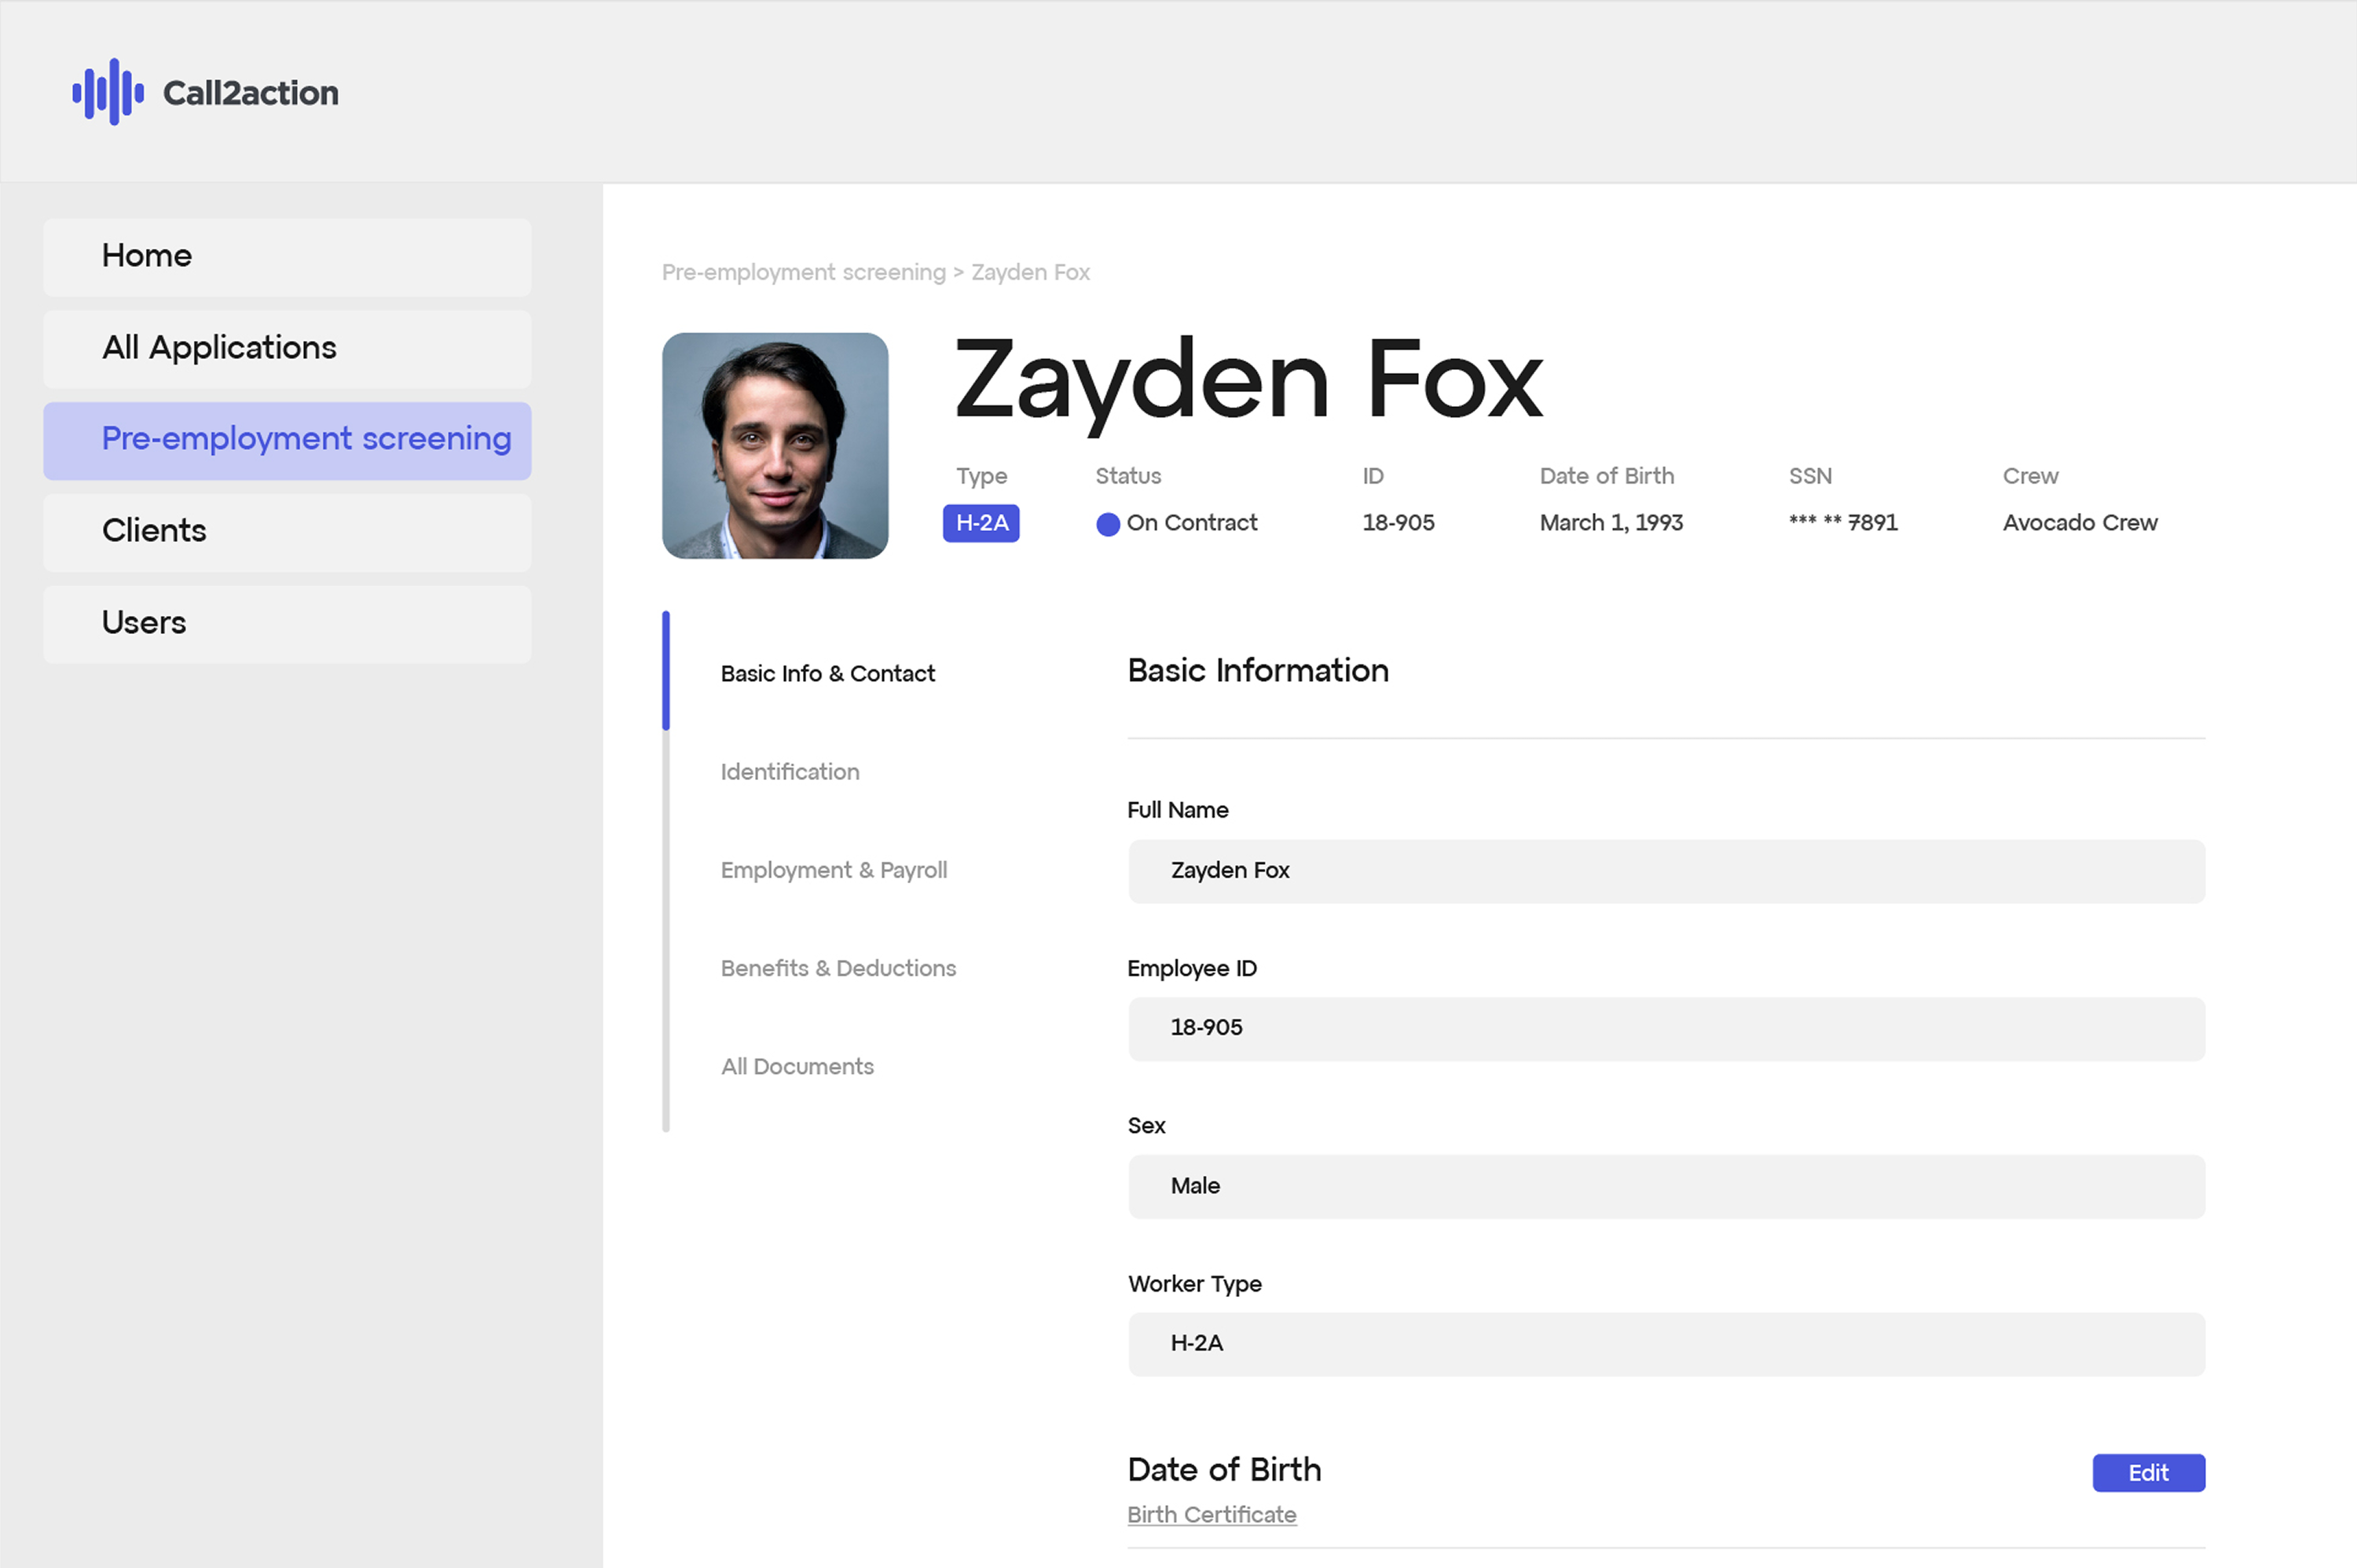Go to Home in sidebar
2357x1568 pixels.
tap(287, 257)
